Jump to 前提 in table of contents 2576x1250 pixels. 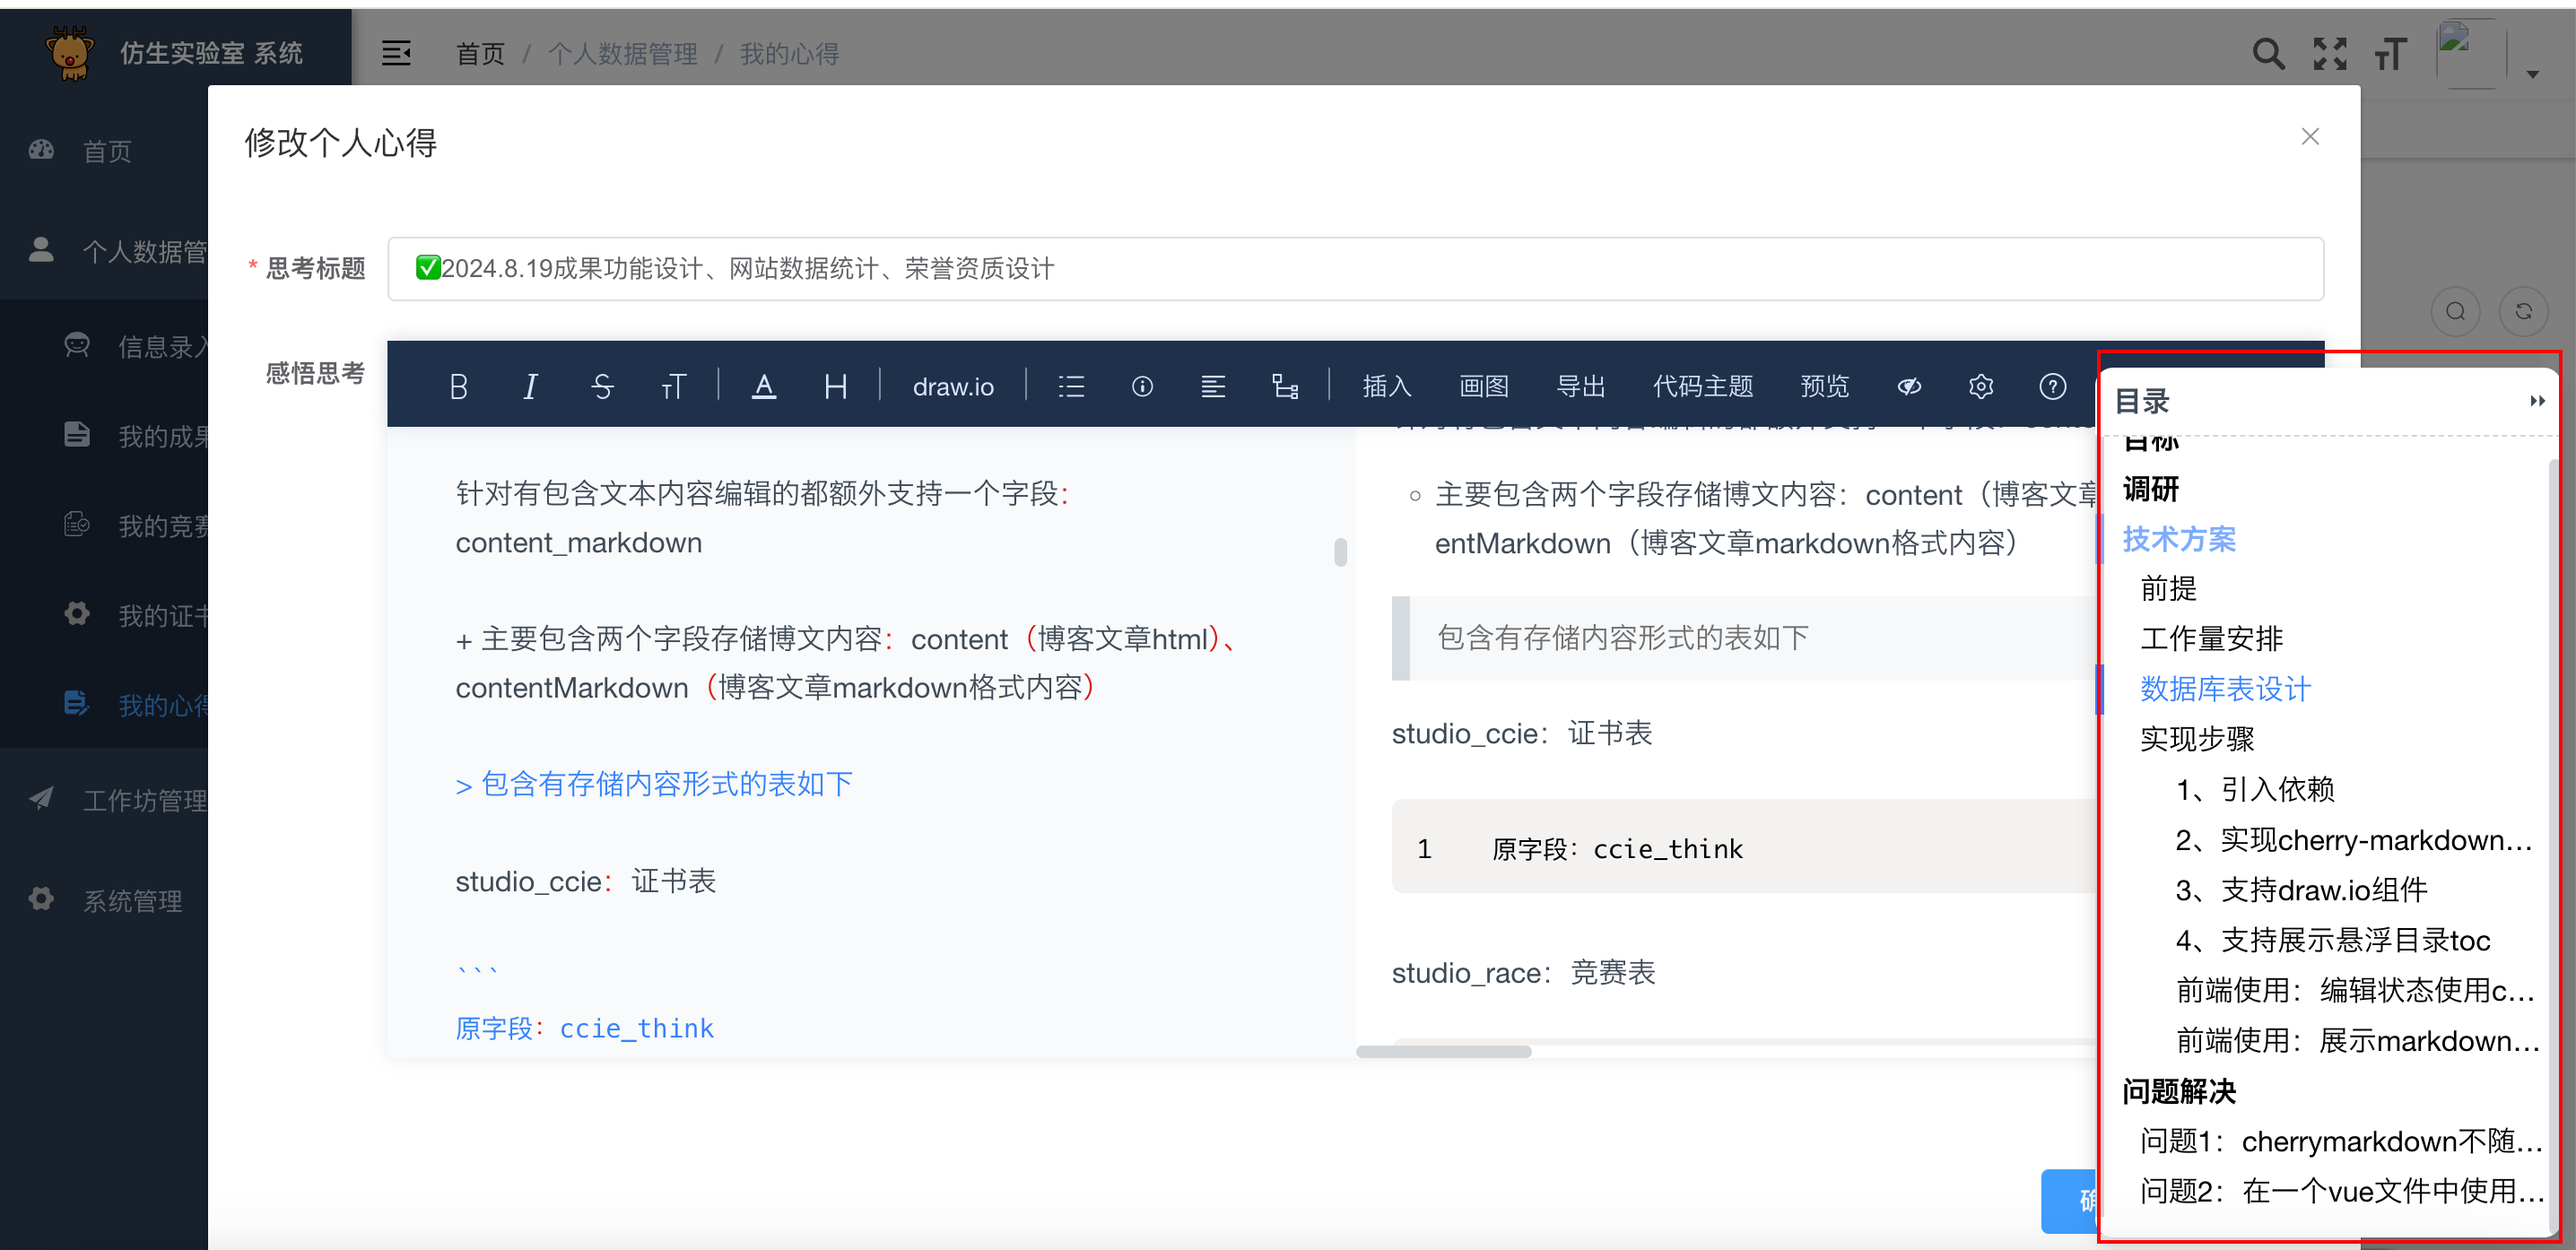[2168, 589]
